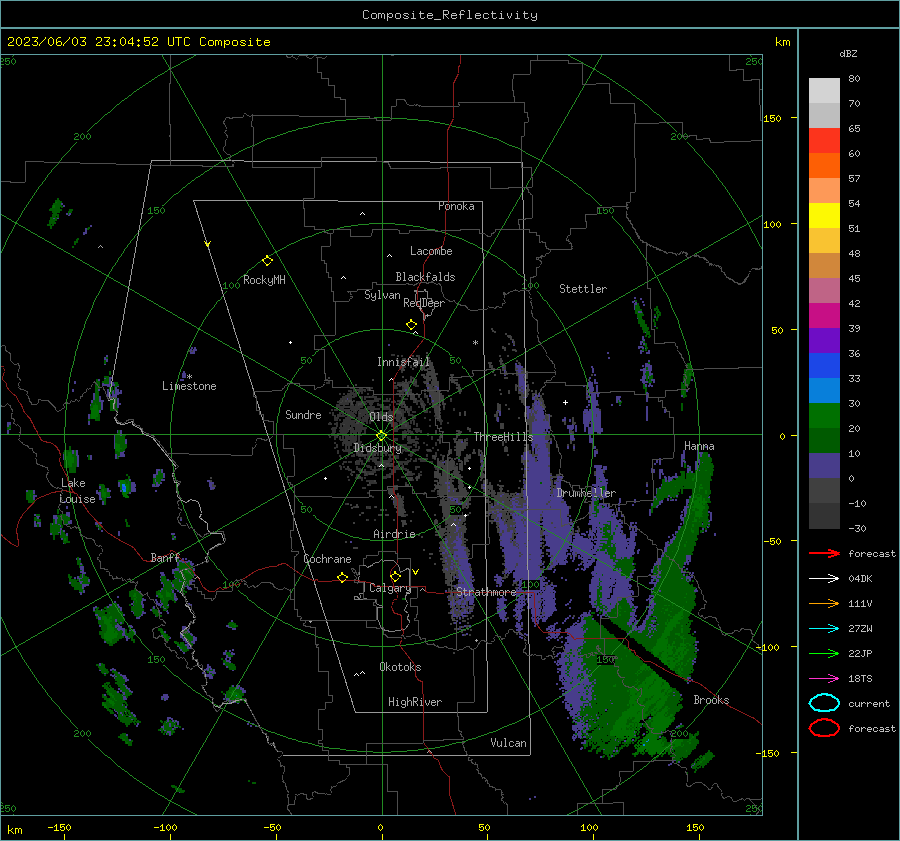The image size is (900, 841).
Task: Click the Lake Louise label
Action: [x=77, y=491]
